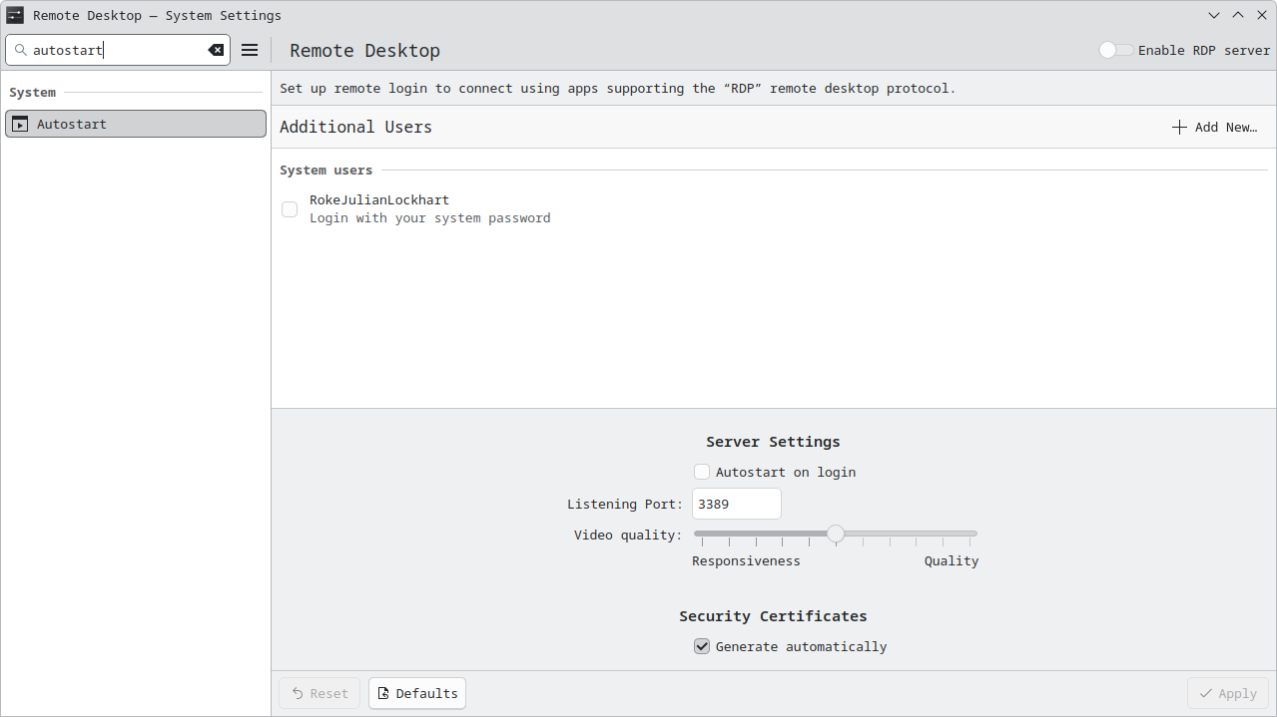Focus the Listening Port field
This screenshot has height=717, width=1277.
point(736,504)
